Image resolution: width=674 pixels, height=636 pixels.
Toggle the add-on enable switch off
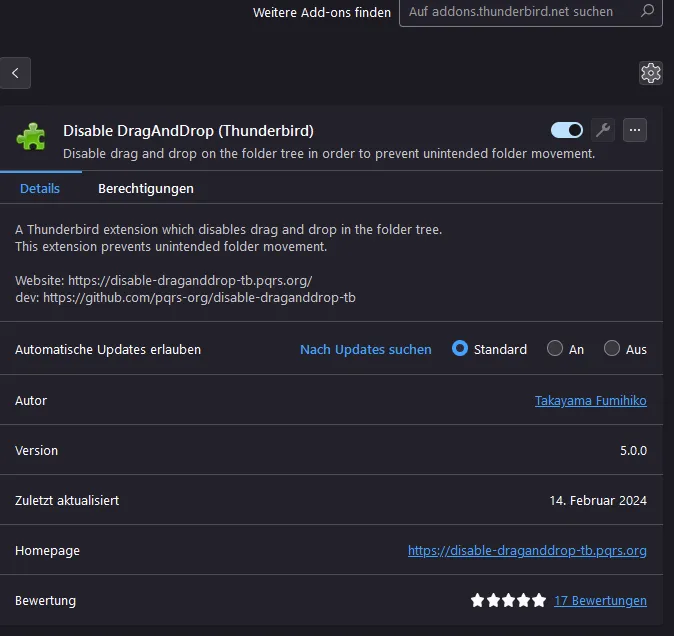pyautogui.click(x=567, y=130)
